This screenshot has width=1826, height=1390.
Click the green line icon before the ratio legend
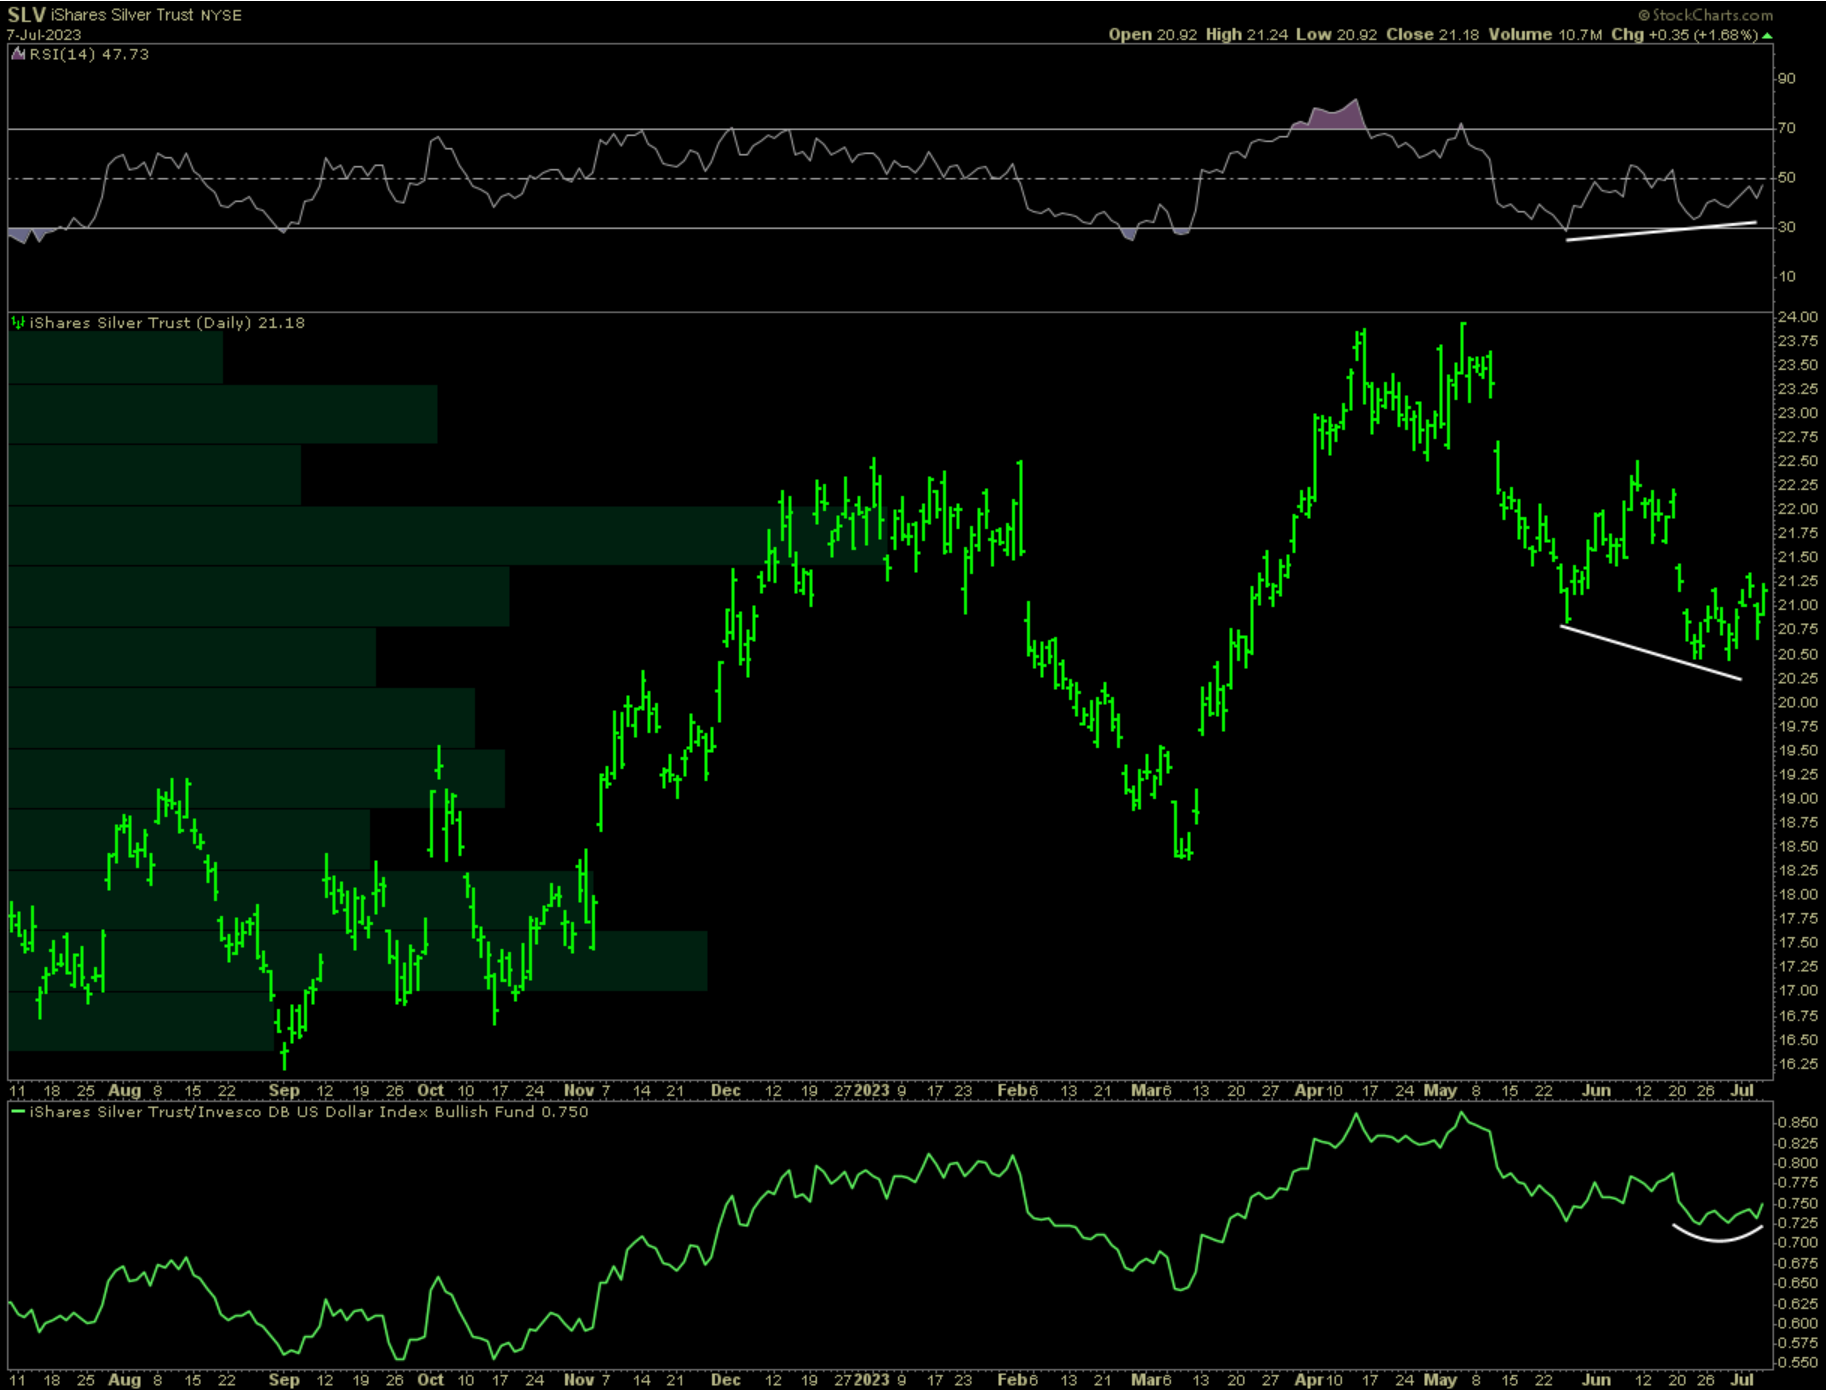coord(18,1111)
